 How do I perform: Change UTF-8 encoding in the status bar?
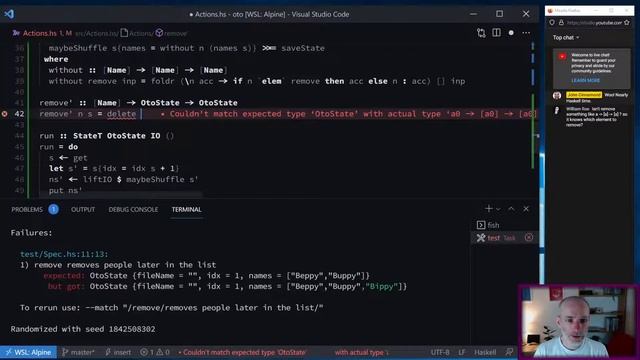click(440, 352)
